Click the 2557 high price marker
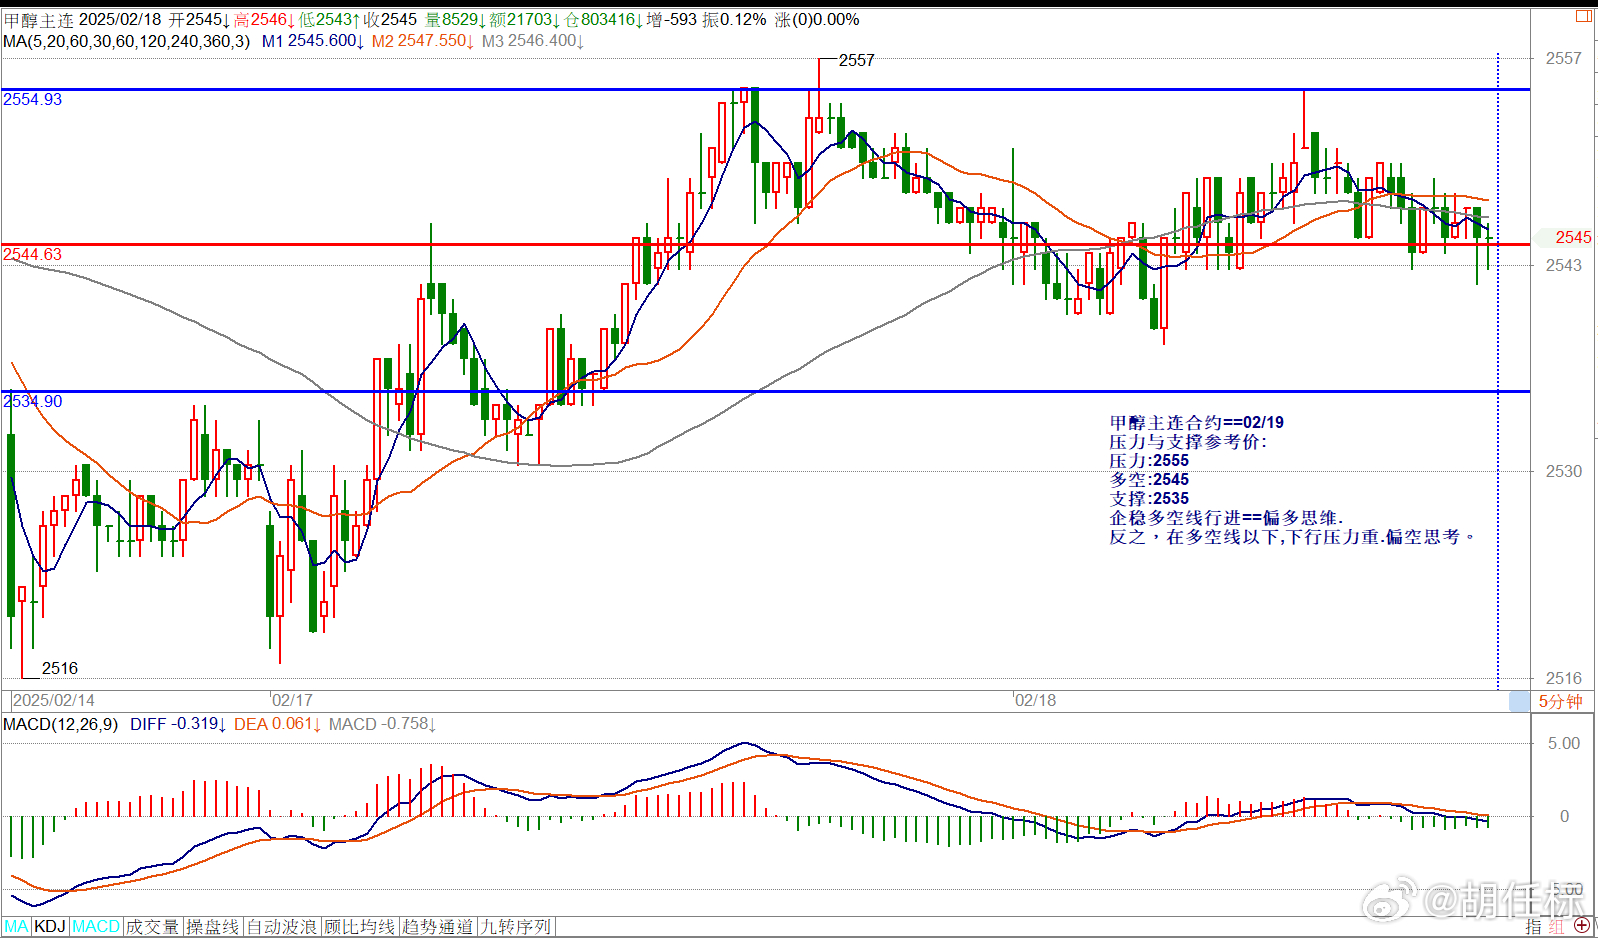Screen dimensions: 1598x939 856,61
